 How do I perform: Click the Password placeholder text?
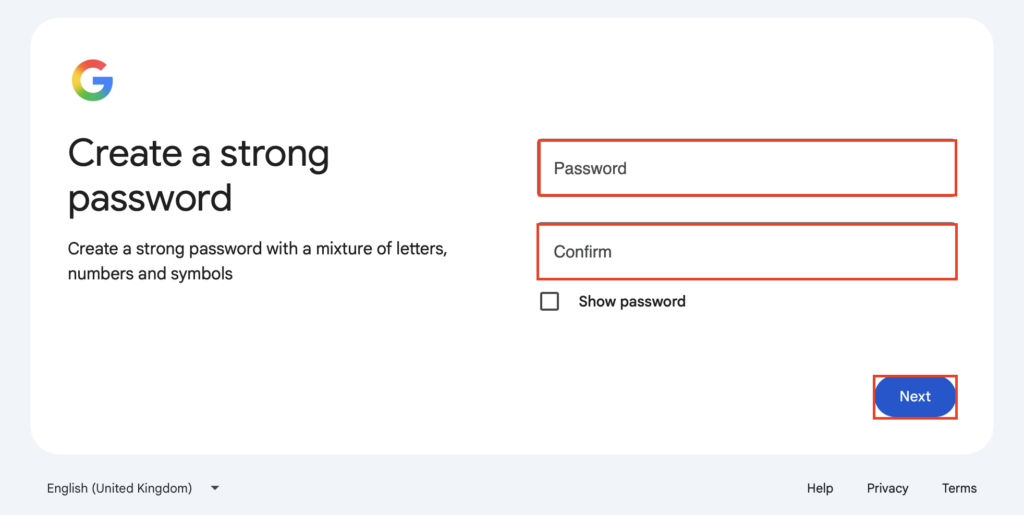[590, 168]
